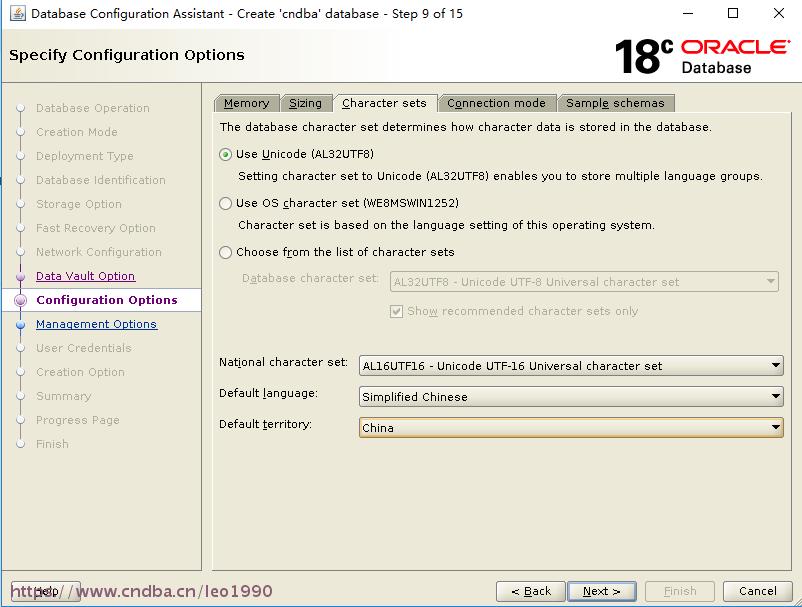Expand the National character set dropdown
The height and width of the screenshot is (607, 802).
point(571,366)
